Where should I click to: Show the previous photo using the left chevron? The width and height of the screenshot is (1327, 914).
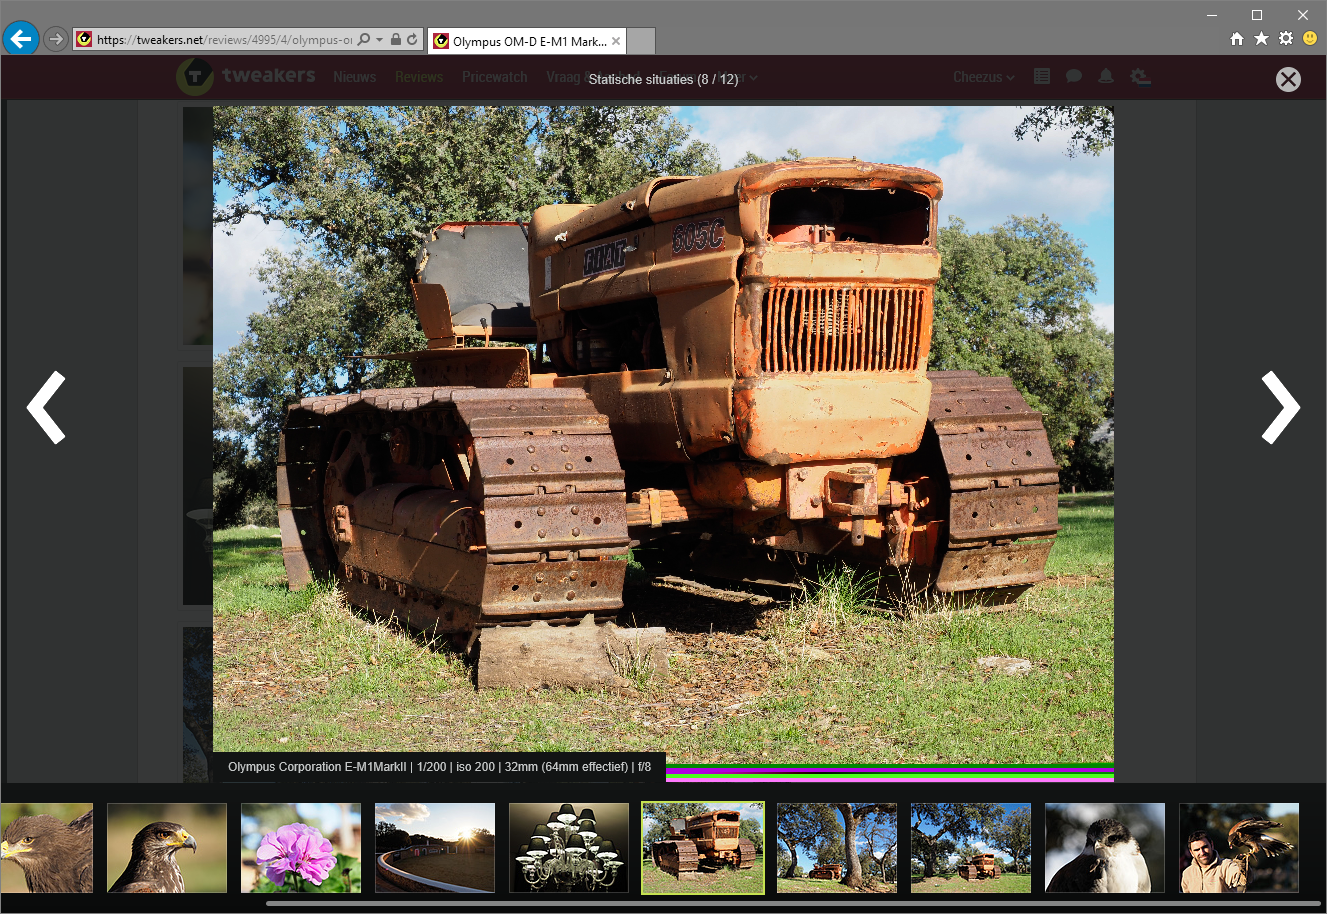[46, 407]
